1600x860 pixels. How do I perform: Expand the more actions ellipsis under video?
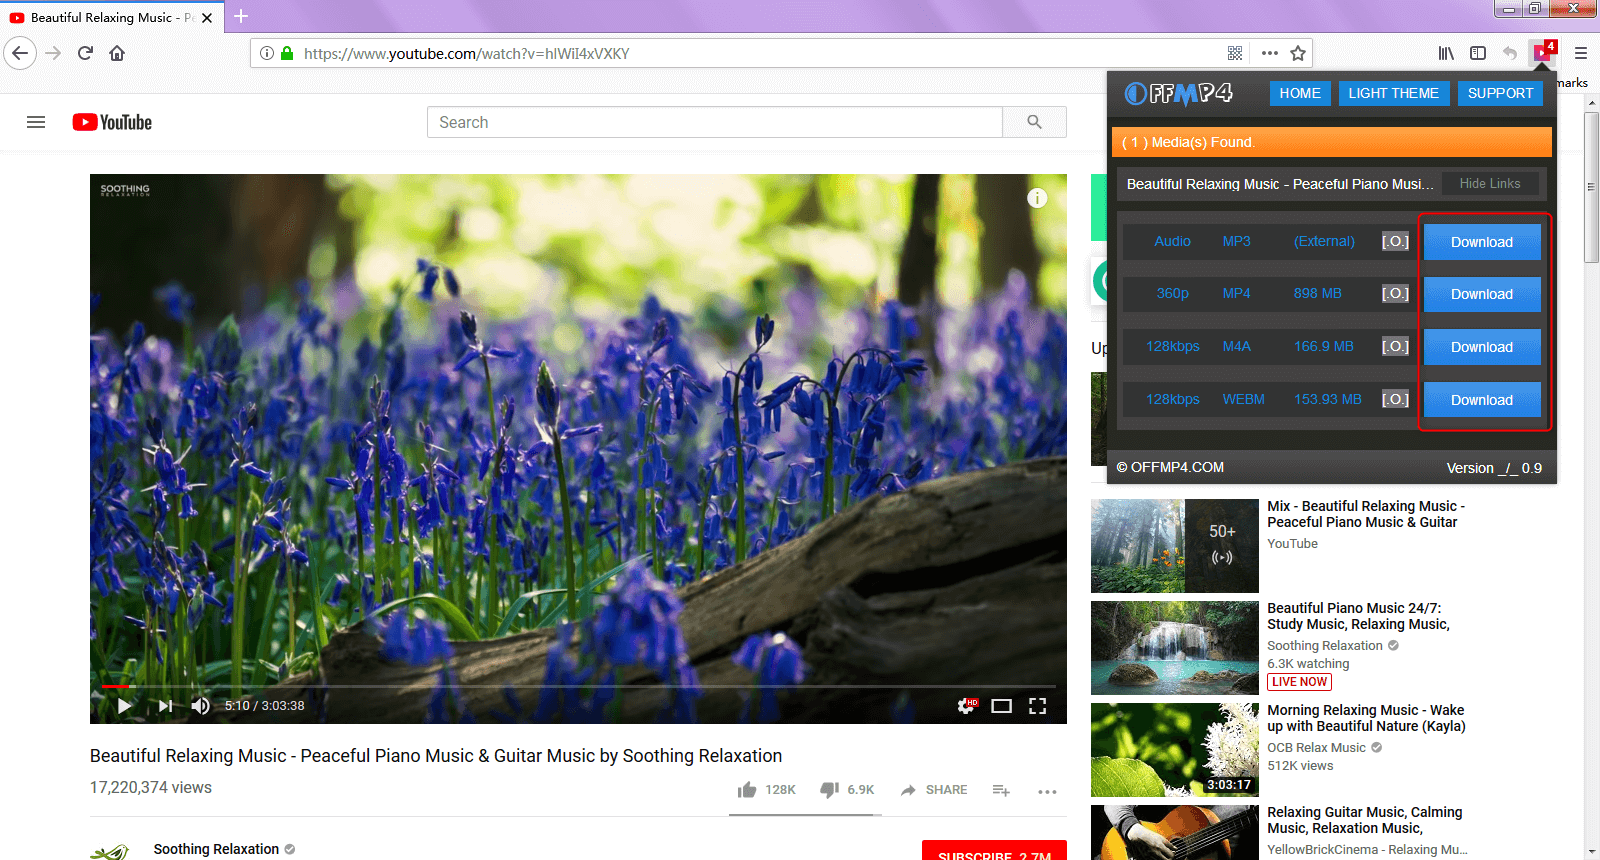(1047, 791)
